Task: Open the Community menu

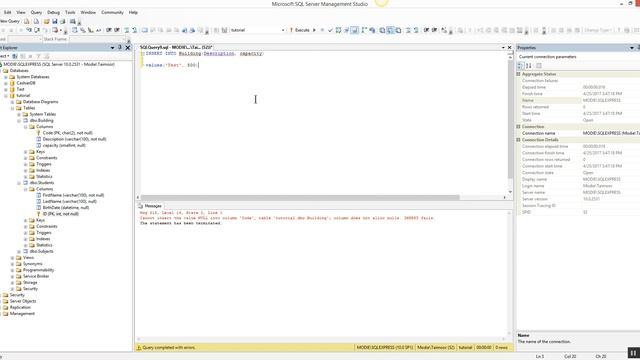Action: (x=112, y=13)
